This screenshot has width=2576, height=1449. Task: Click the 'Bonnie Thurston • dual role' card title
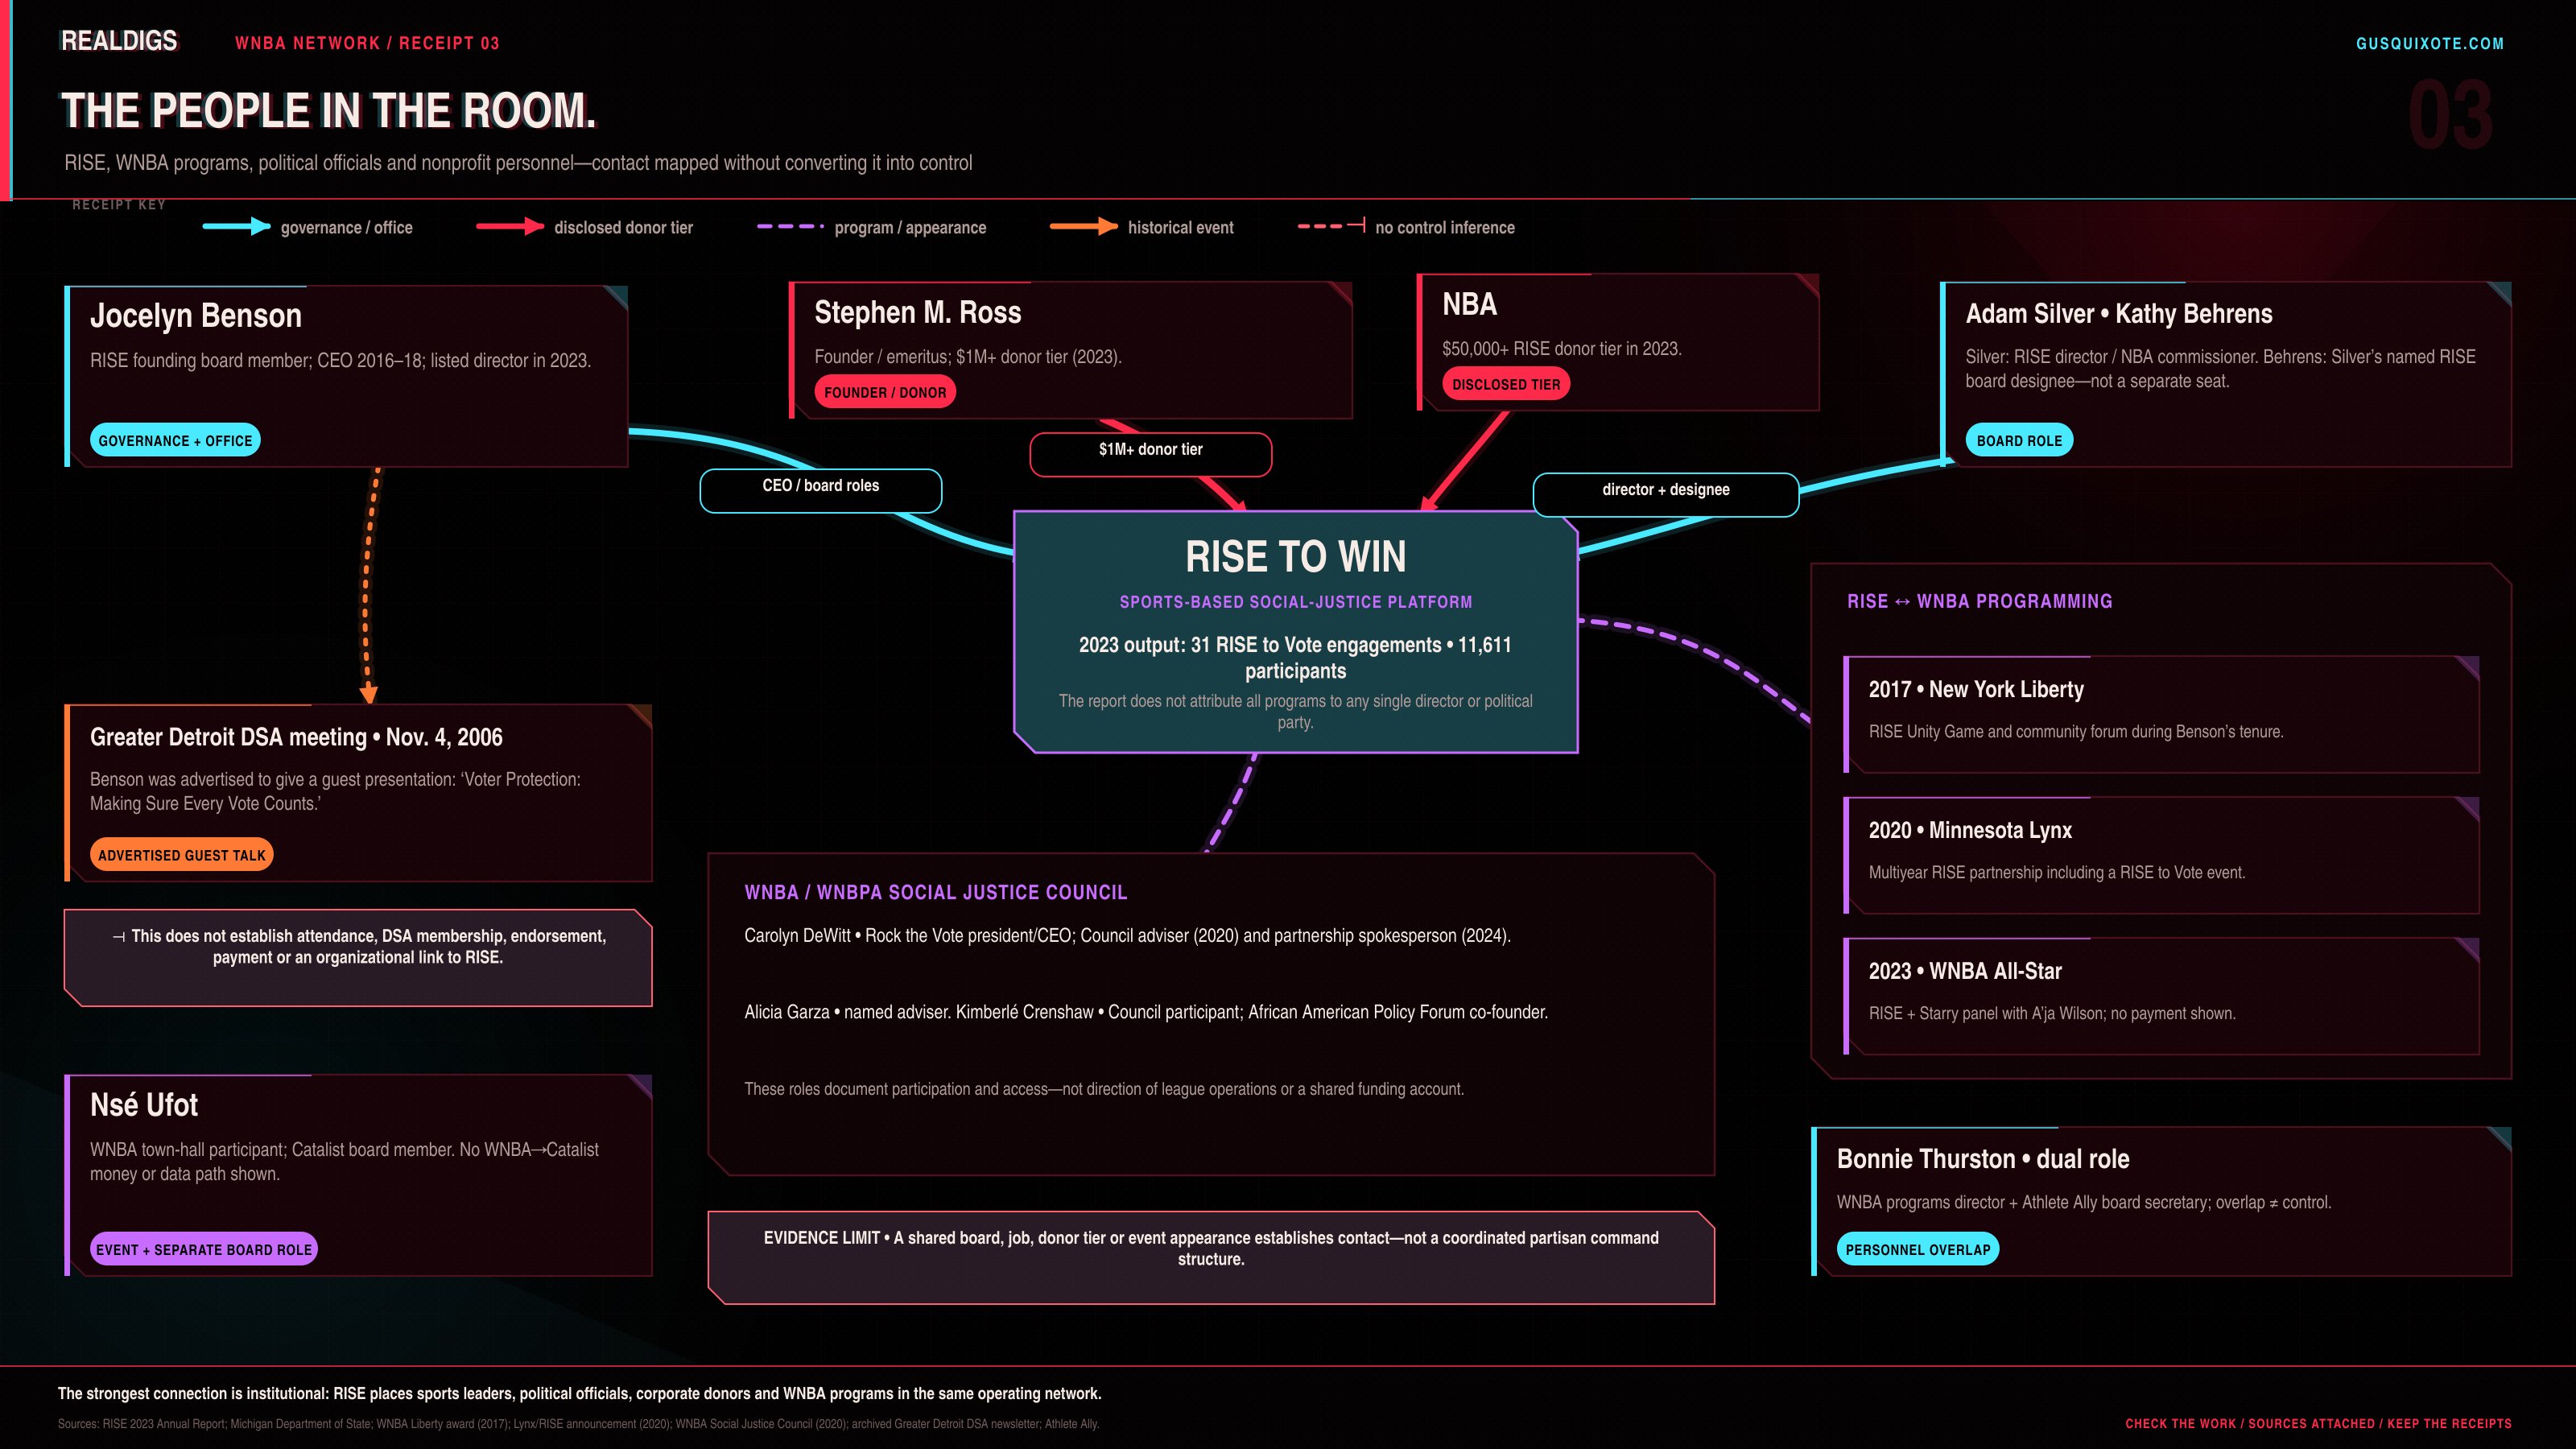coord(1983,1160)
